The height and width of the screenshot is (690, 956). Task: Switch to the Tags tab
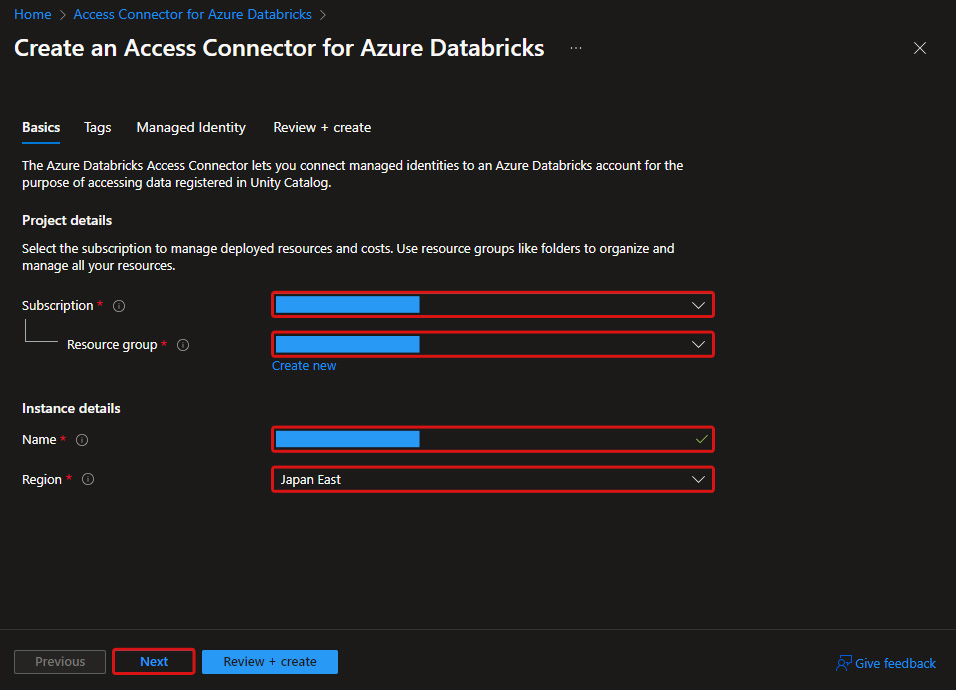click(x=98, y=127)
